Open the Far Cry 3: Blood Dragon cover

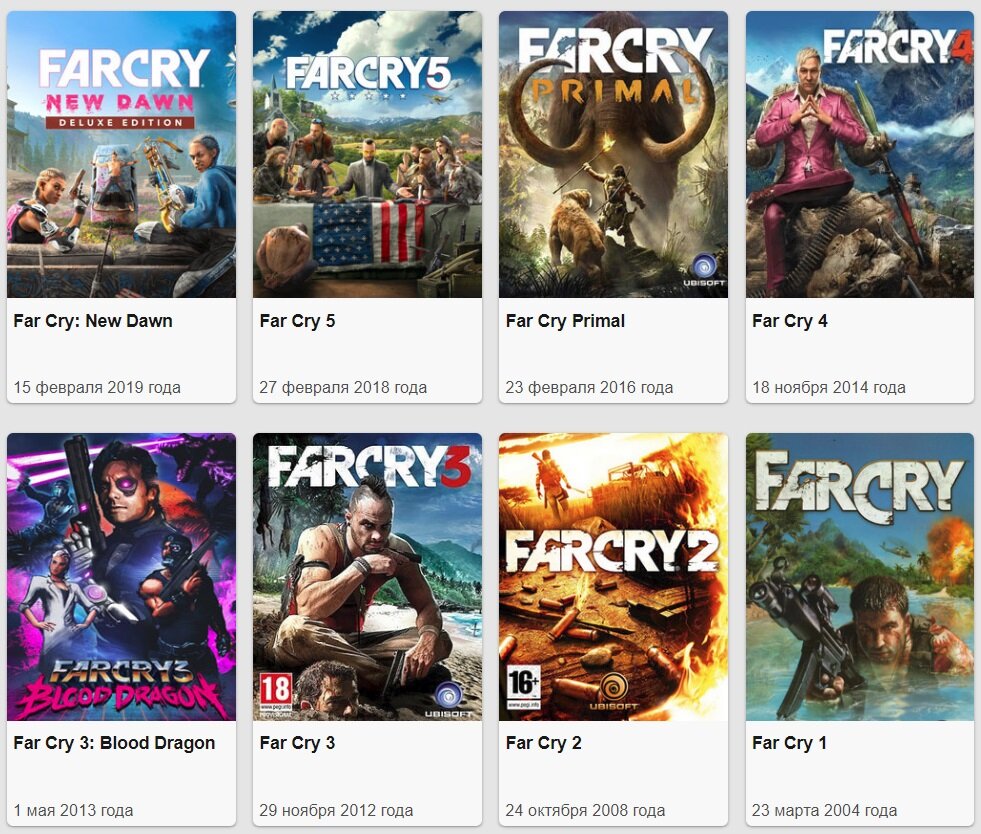click(x=121, y=576)
